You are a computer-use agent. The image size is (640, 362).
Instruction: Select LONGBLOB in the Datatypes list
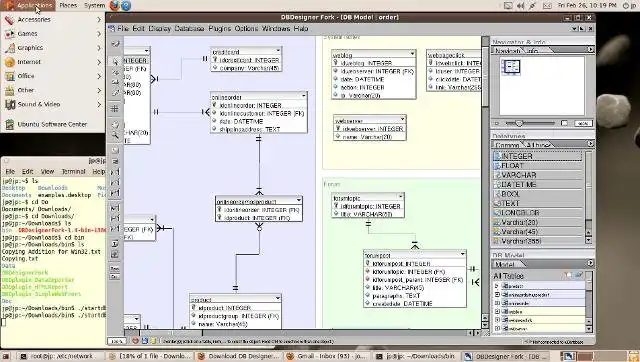[537, 213]
